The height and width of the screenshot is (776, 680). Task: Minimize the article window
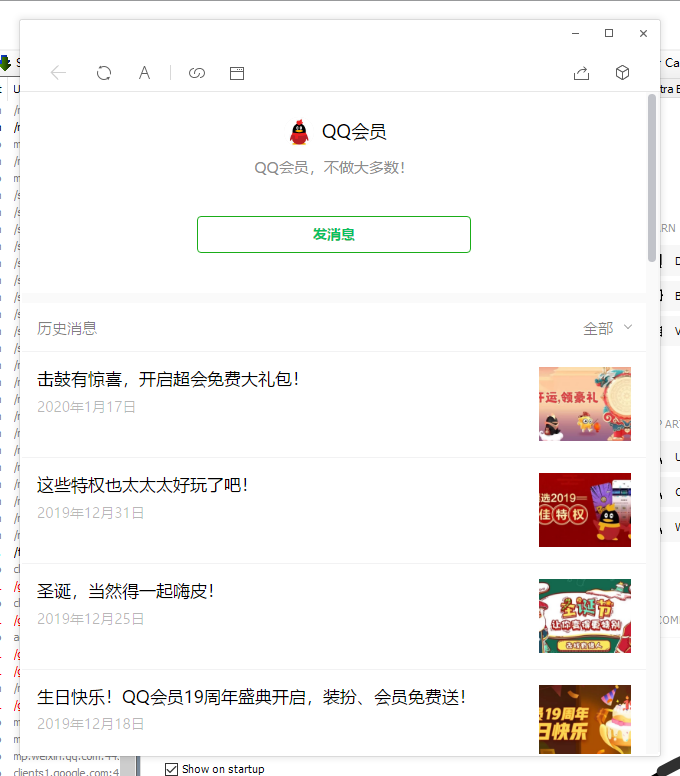(576, 33)
